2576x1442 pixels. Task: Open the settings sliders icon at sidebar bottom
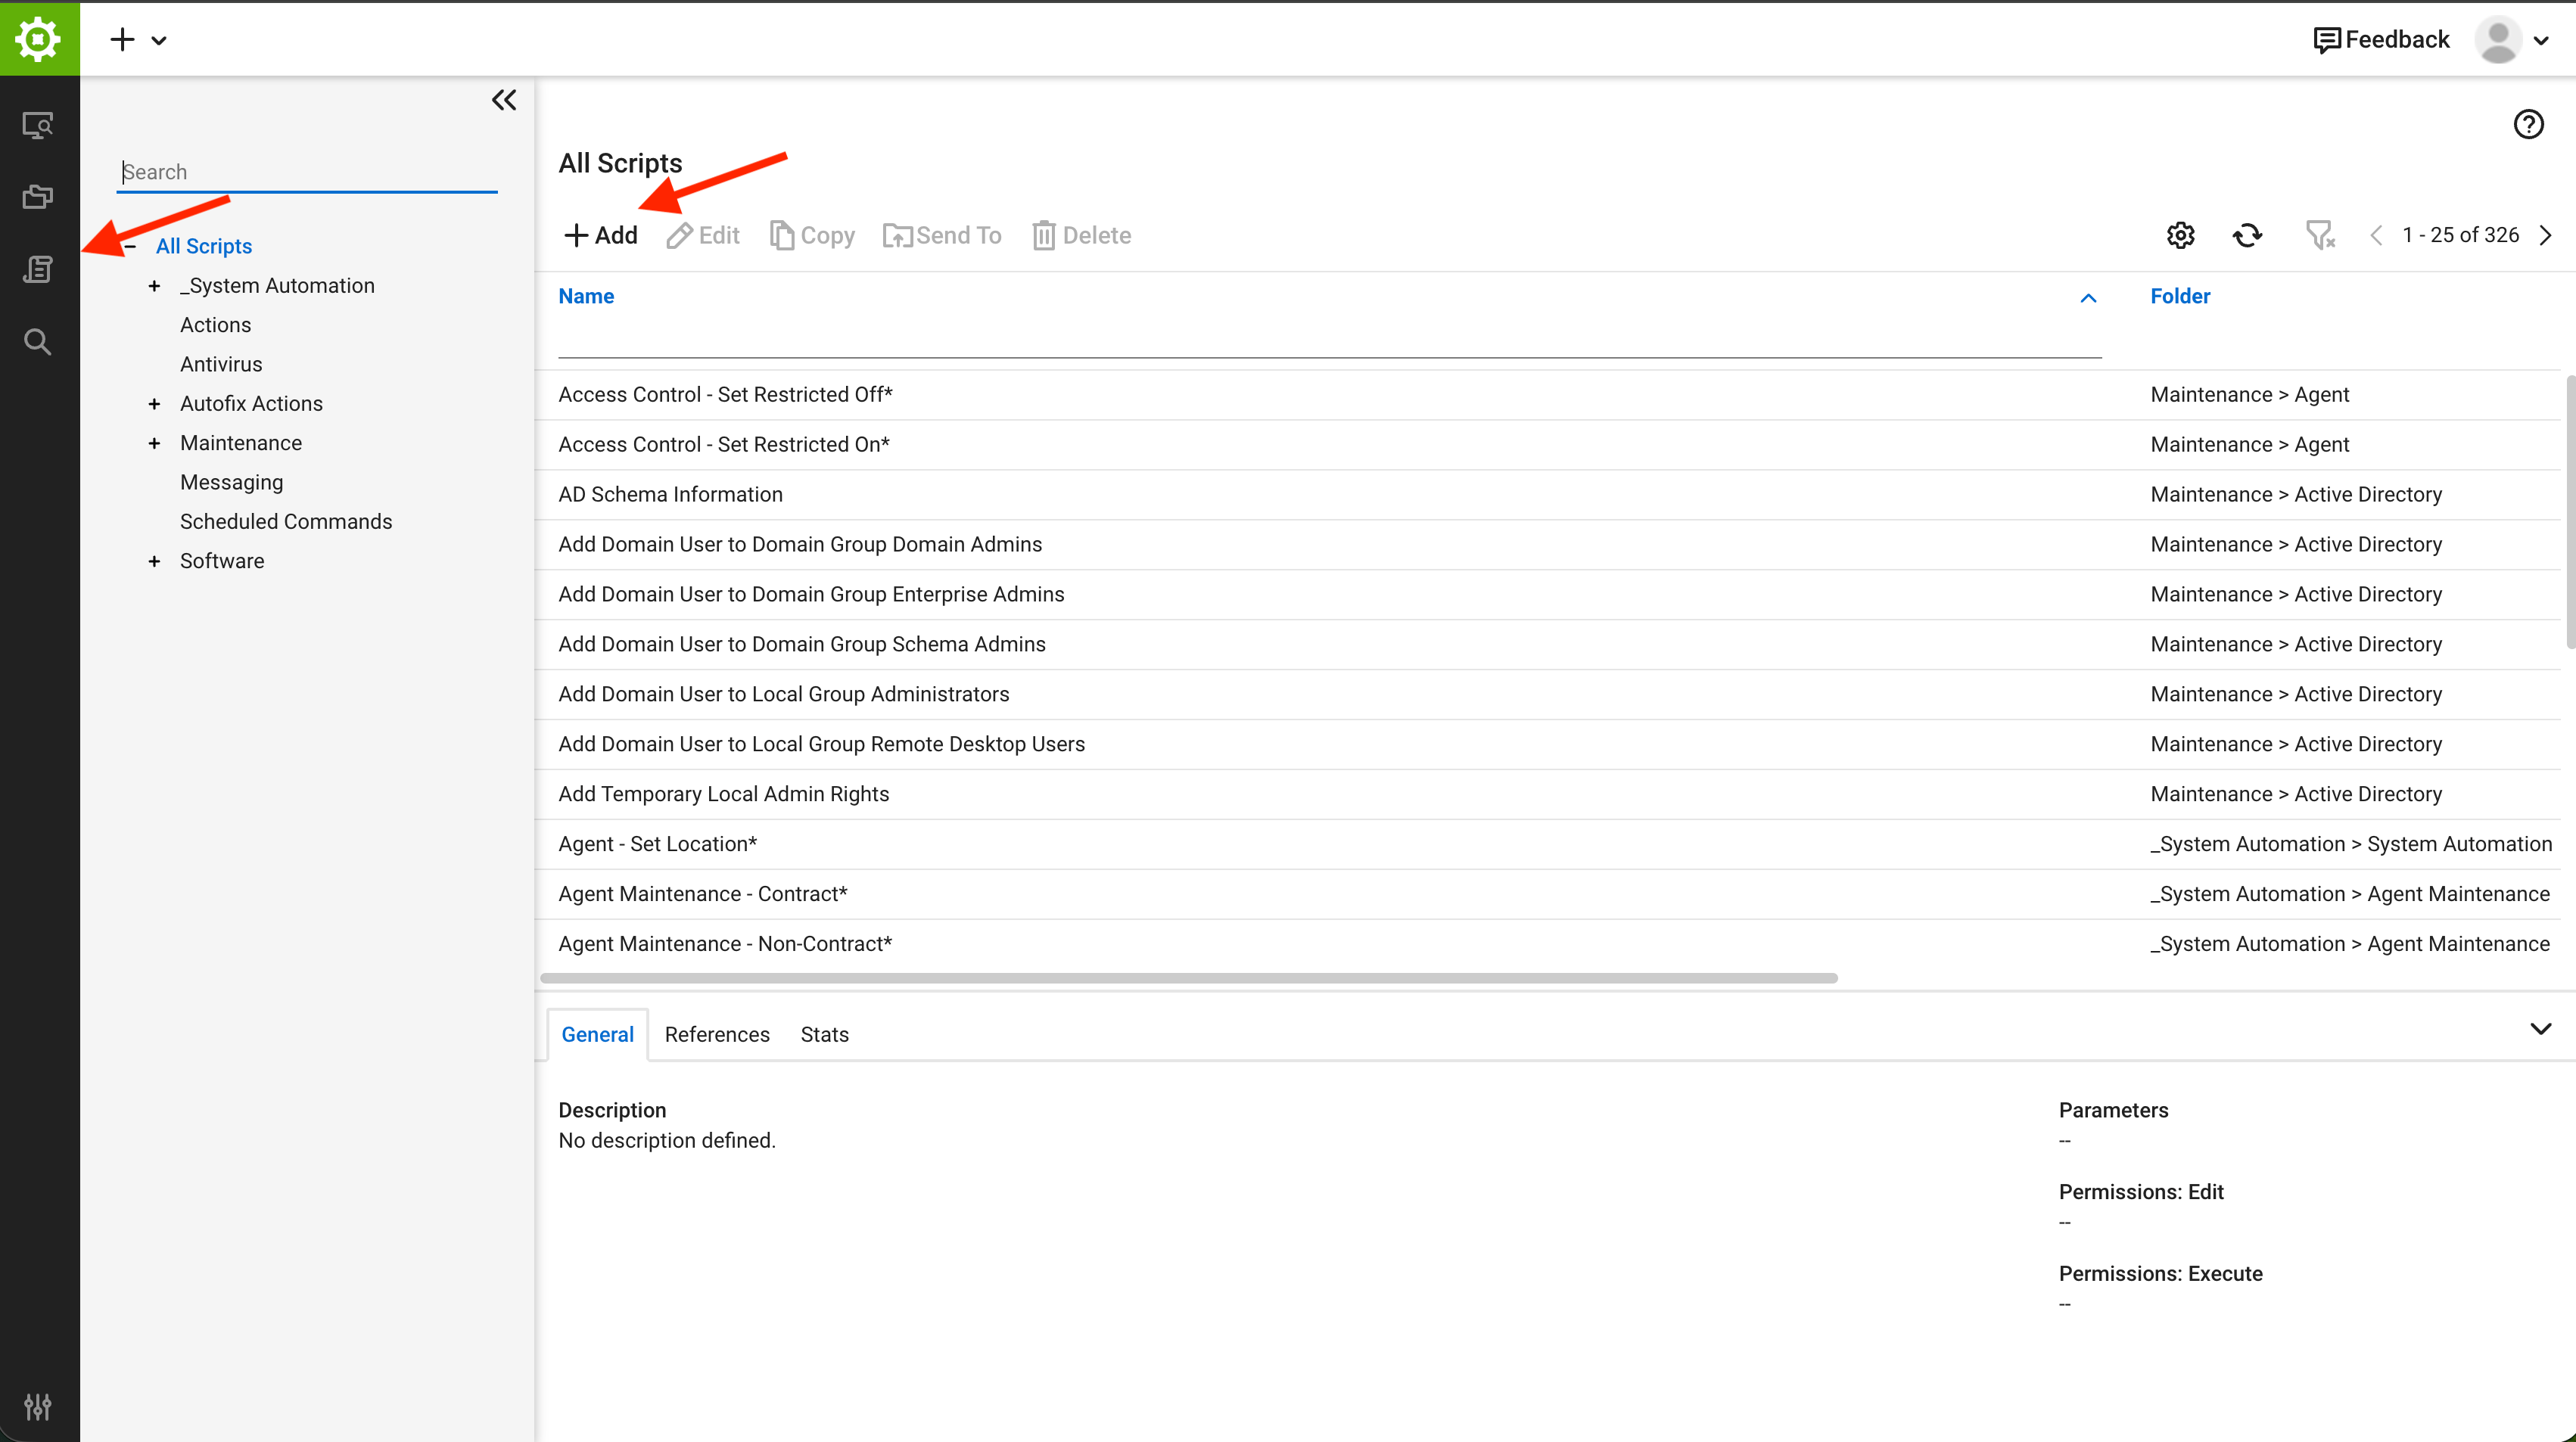pyautogui.click(x=38, y=1407)
